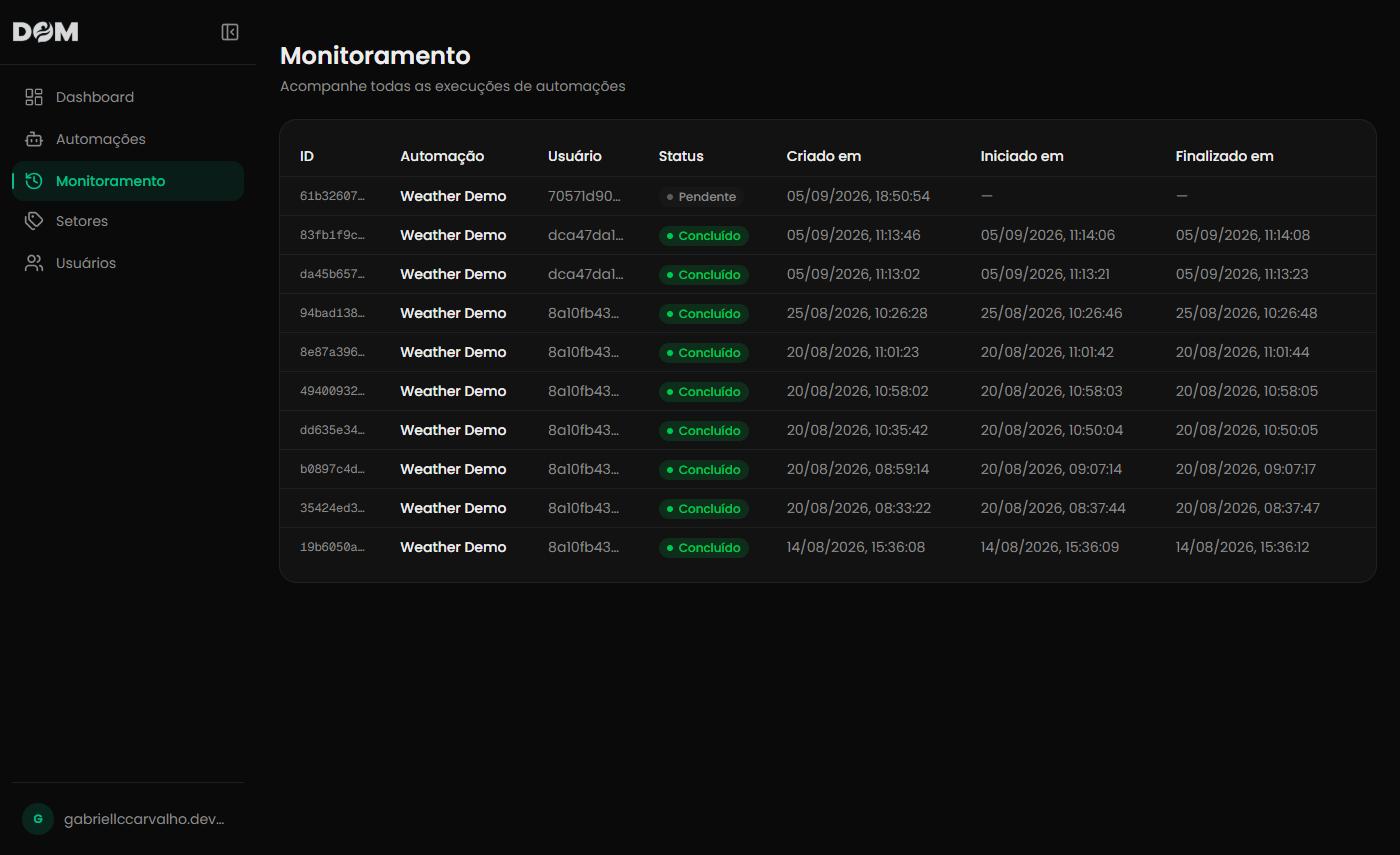
Task: Click execution ID da45b657
Action: (x=332, y=274)
